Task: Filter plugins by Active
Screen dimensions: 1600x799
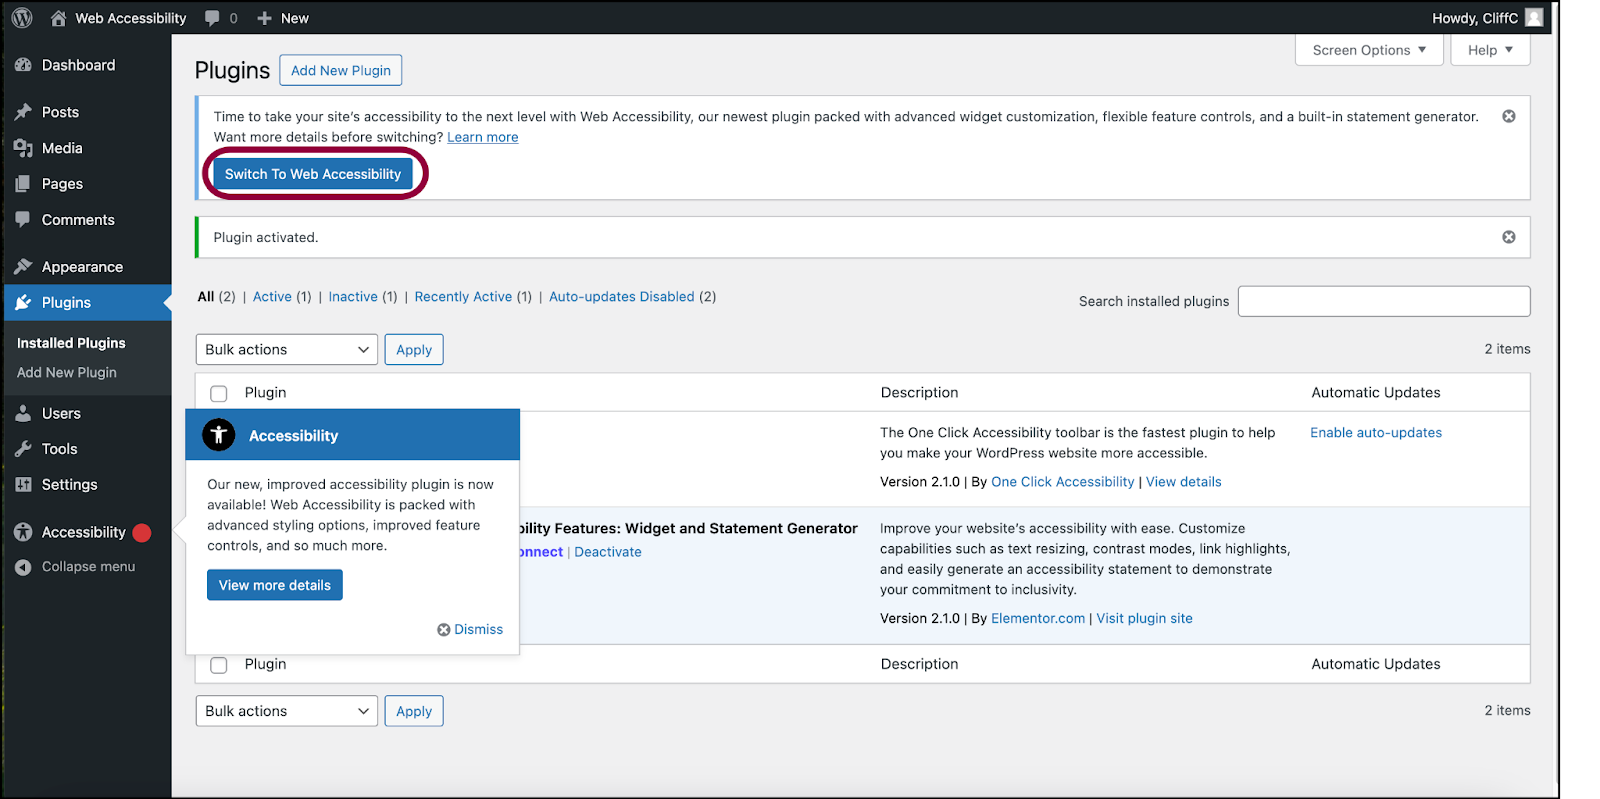Action: [x=272, y=297]
